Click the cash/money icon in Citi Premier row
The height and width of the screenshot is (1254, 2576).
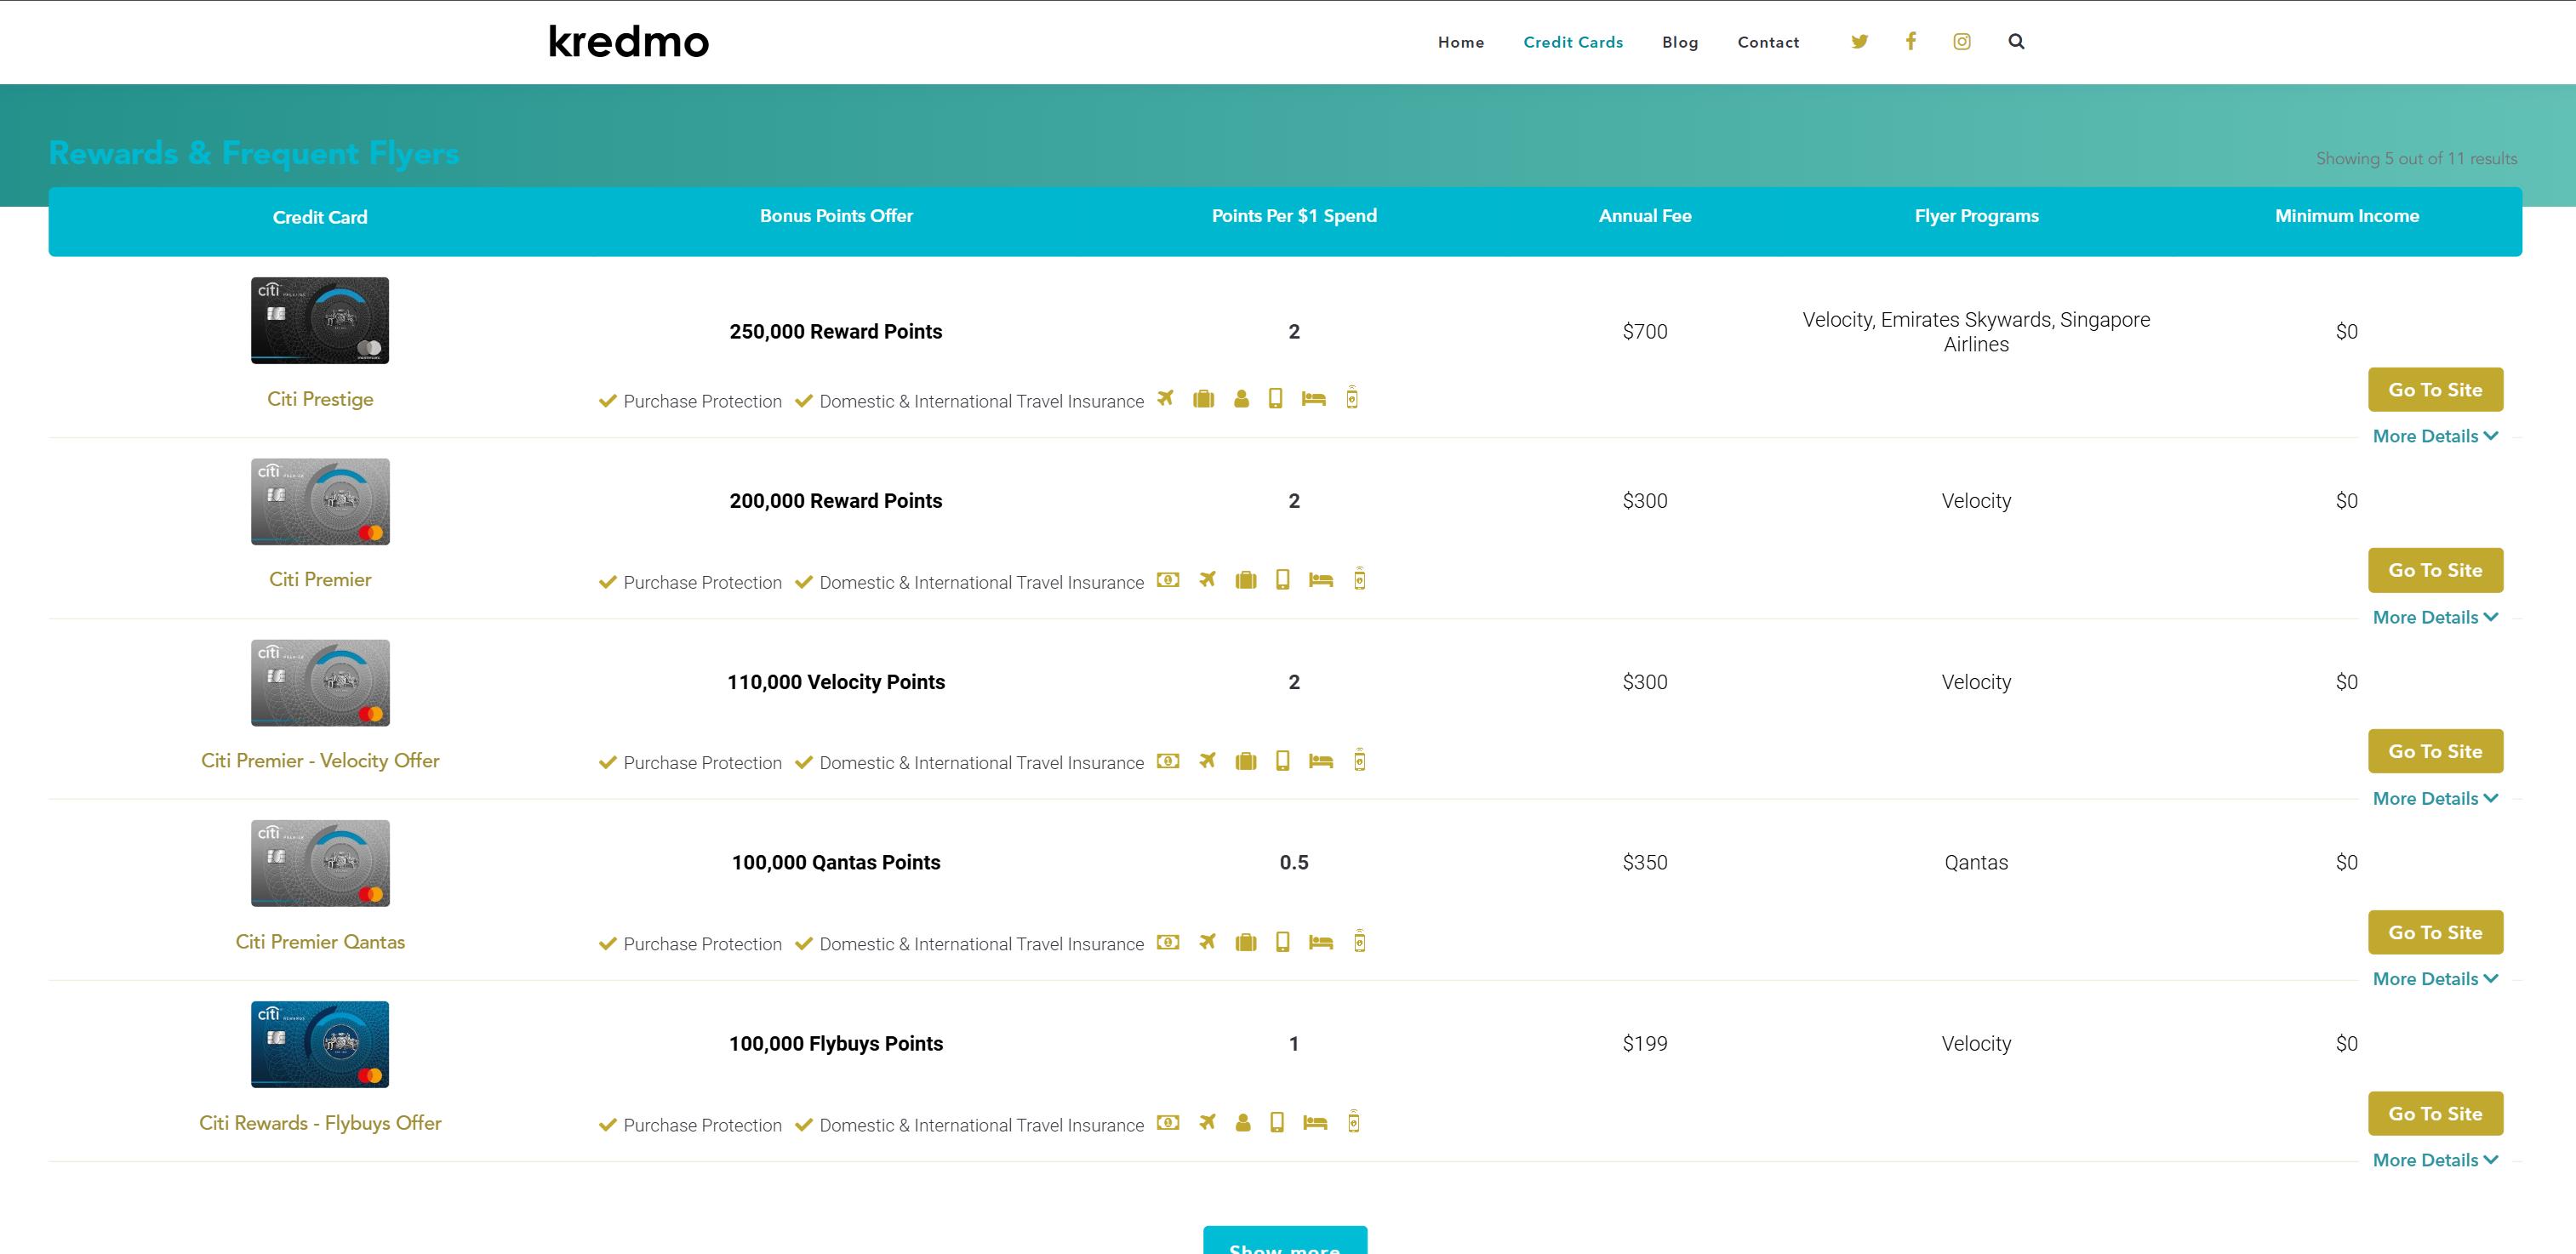[1168, 580]
